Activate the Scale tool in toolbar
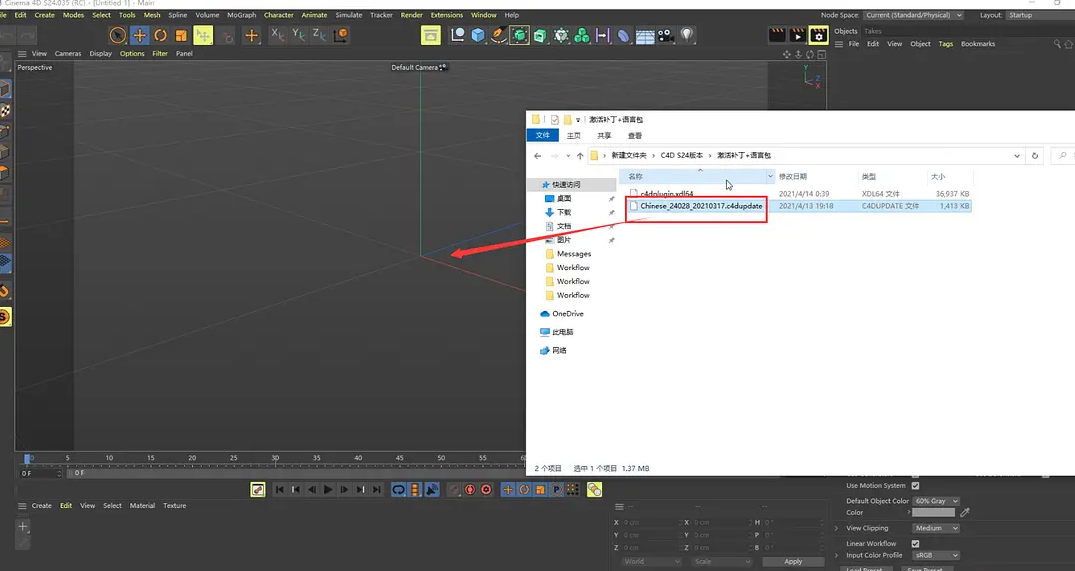 click(181, 35)
